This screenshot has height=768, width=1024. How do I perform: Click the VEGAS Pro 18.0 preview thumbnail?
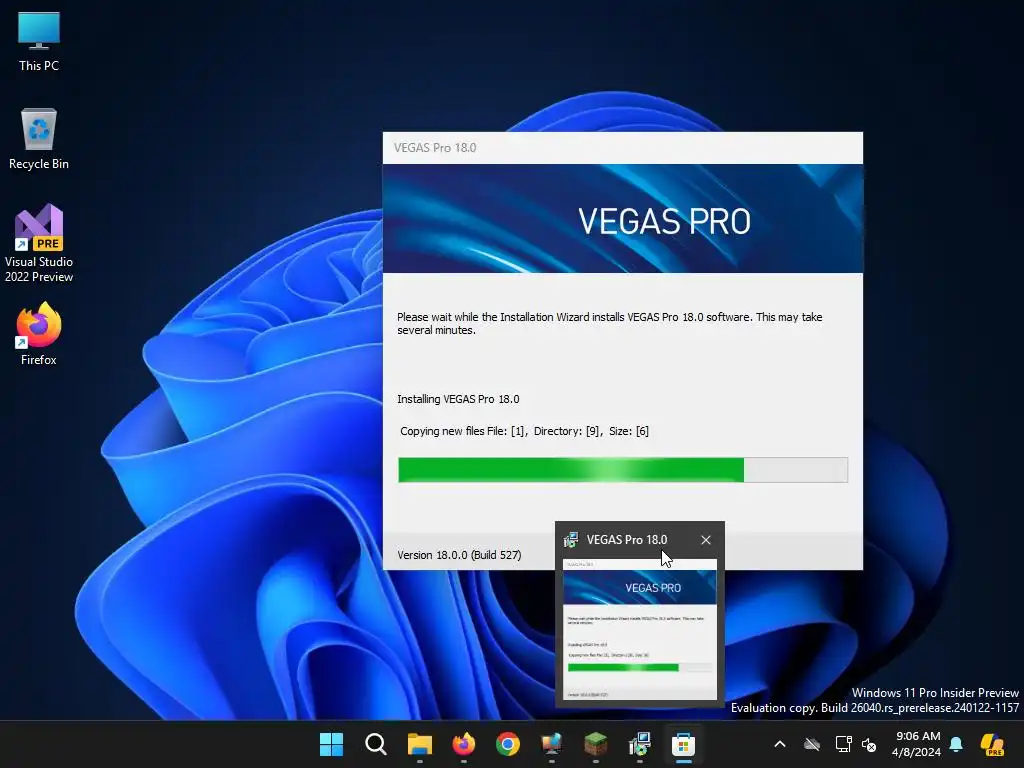pyautogui.click(x=640, y=629)
